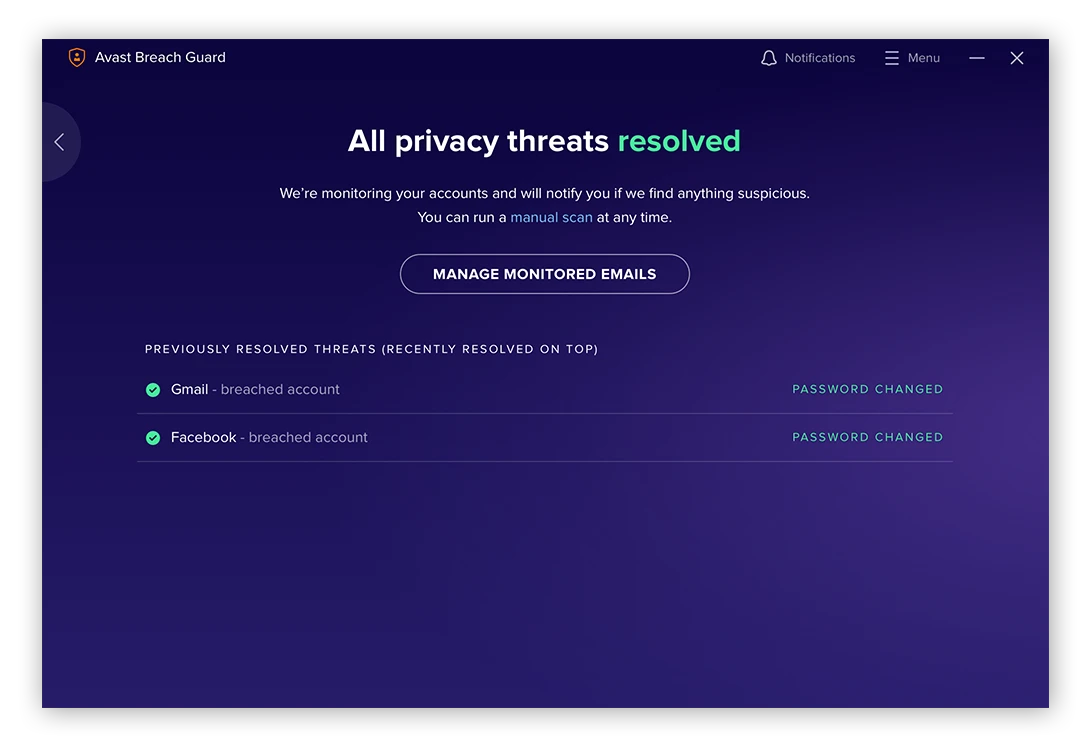The width and height of the screenshot is (1090, 747).
Task: Go back using the left arrow
Action: (x=59, y=142)
